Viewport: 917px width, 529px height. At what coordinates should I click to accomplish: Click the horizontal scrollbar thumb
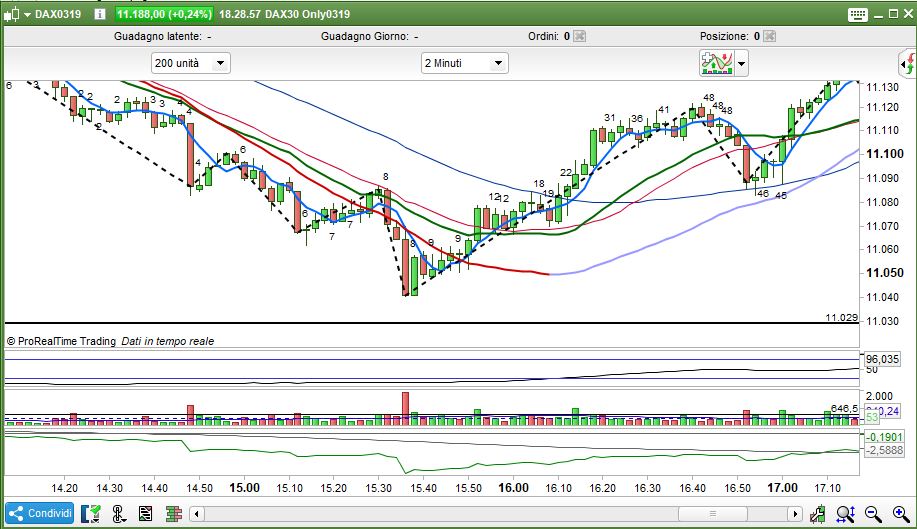pos(712,514)
